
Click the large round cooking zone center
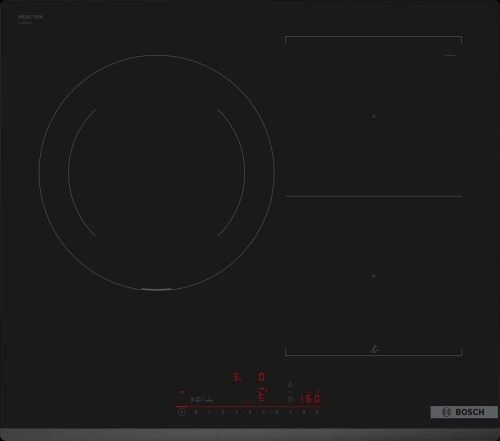(157, 173)
